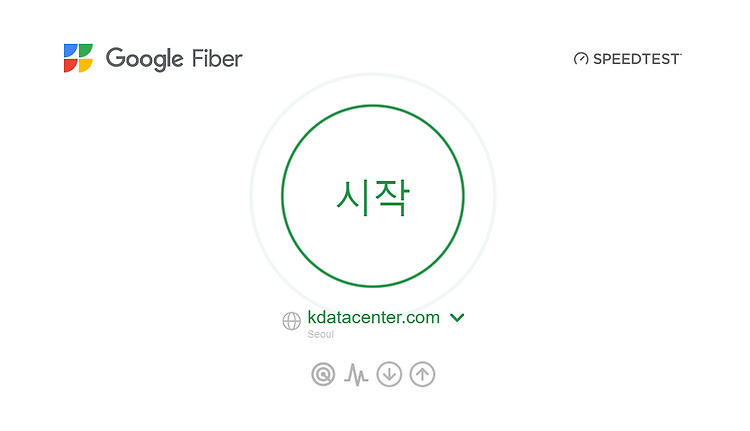Select the upload arrow icon
Viewport: 750px width, 431px height.
[422, 374]
